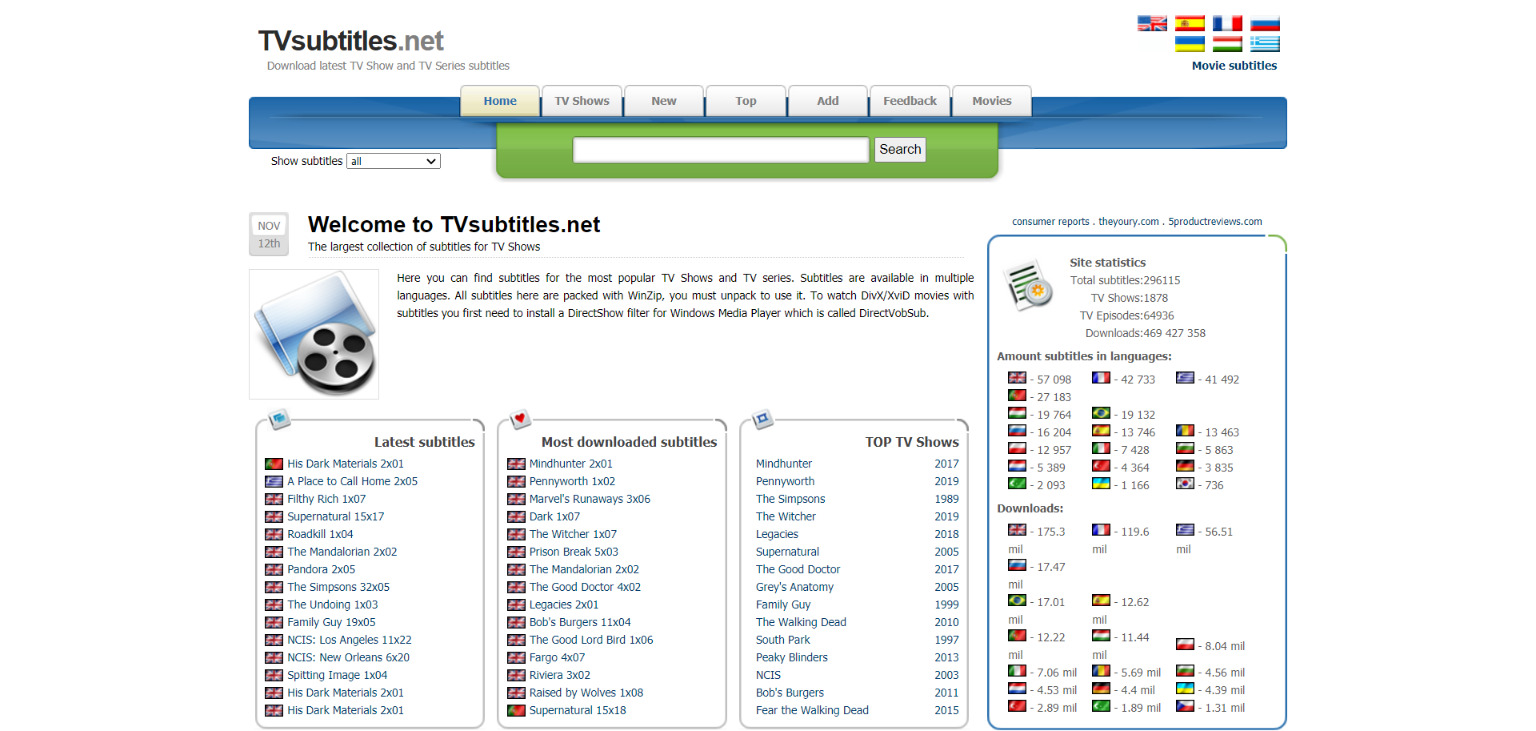Click the Latest subtitles panel header icon
Image resolution: width=1536 pixels, height=731 pixels.
[x=279, y=419]
